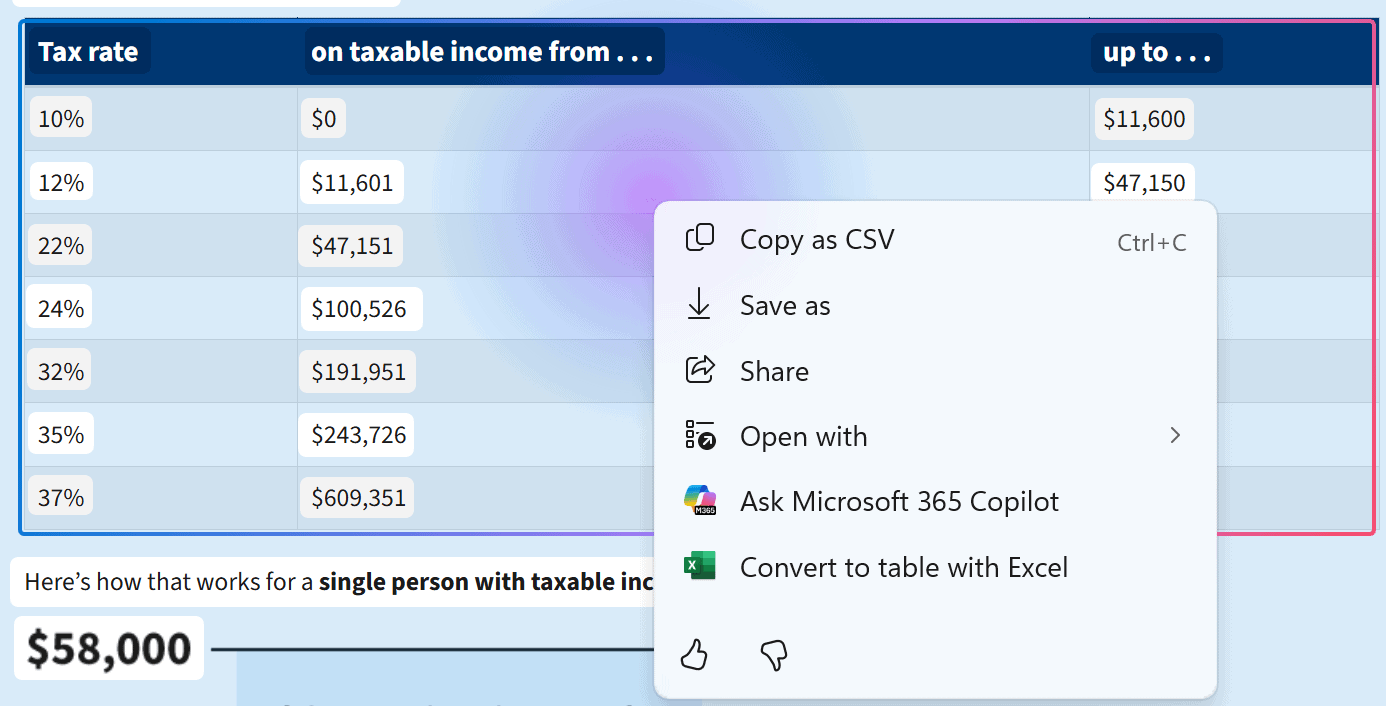Choose Ask Microsoft 365 Copilot option
Screen dimensions: 1386x706
point(898,502)
